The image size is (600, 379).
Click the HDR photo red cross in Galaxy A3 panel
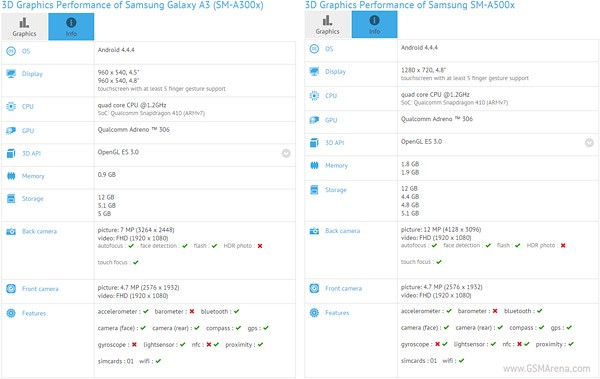(260, 246)
